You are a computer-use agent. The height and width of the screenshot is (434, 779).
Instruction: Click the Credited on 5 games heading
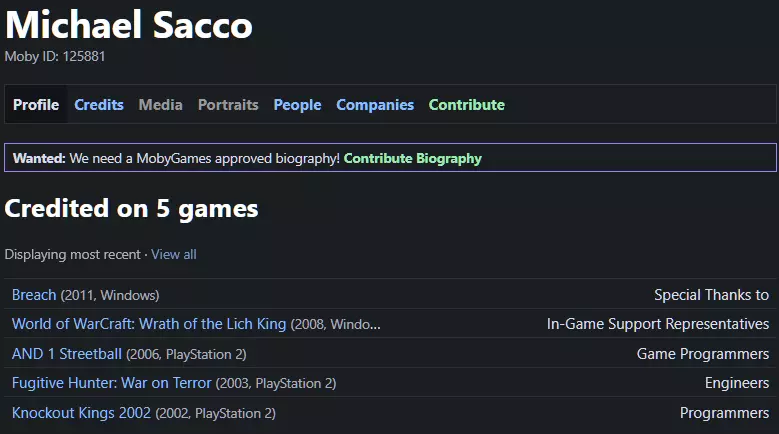(132, 208)
